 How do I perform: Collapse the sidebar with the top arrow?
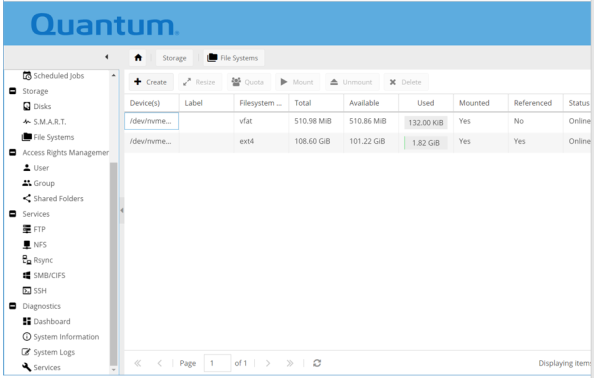click(x=107, y=57)
